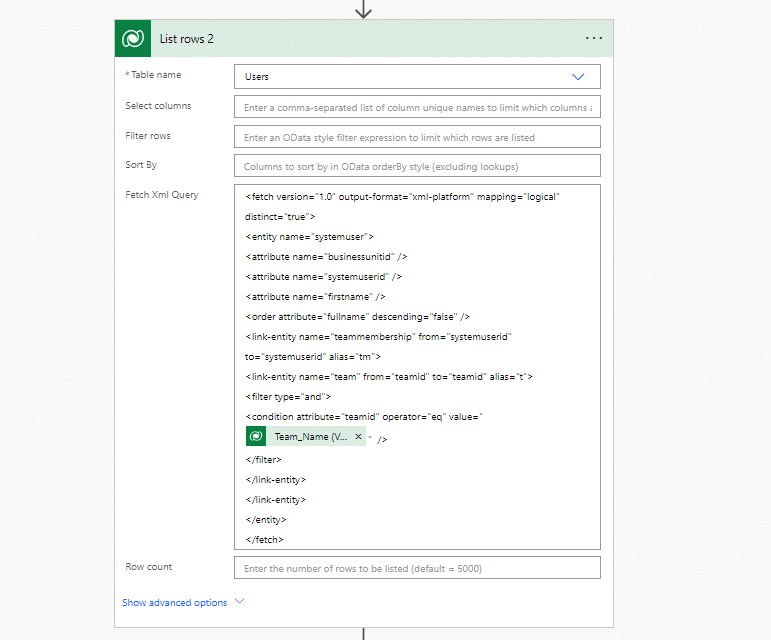The height and width of the screenshot is (640, 771).
Task: Remove the Team_Name dynamic content token
Action: [358, 436]
